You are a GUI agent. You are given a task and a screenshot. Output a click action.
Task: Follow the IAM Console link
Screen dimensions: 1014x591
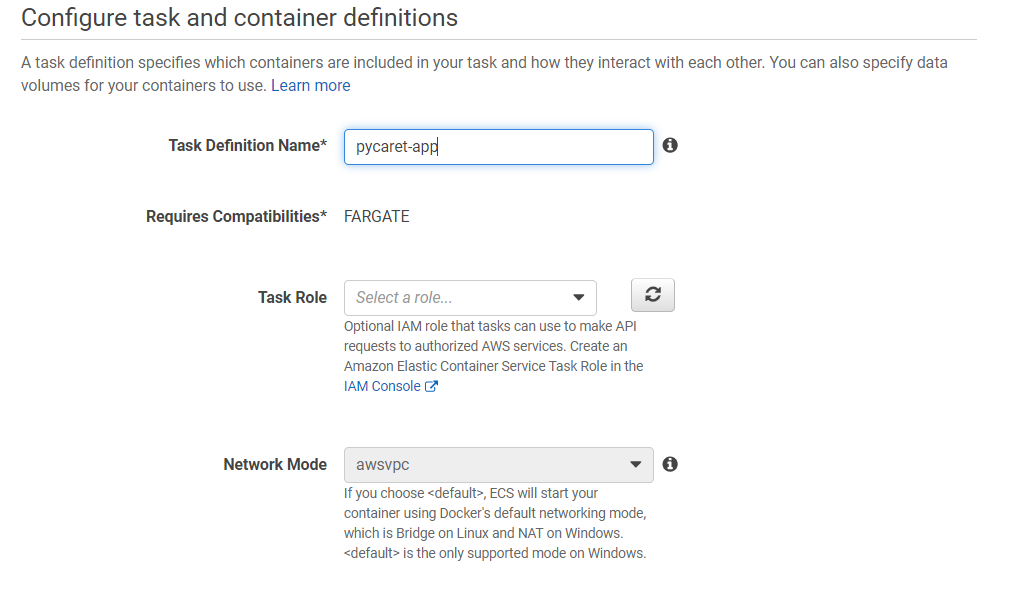(382, 387)
